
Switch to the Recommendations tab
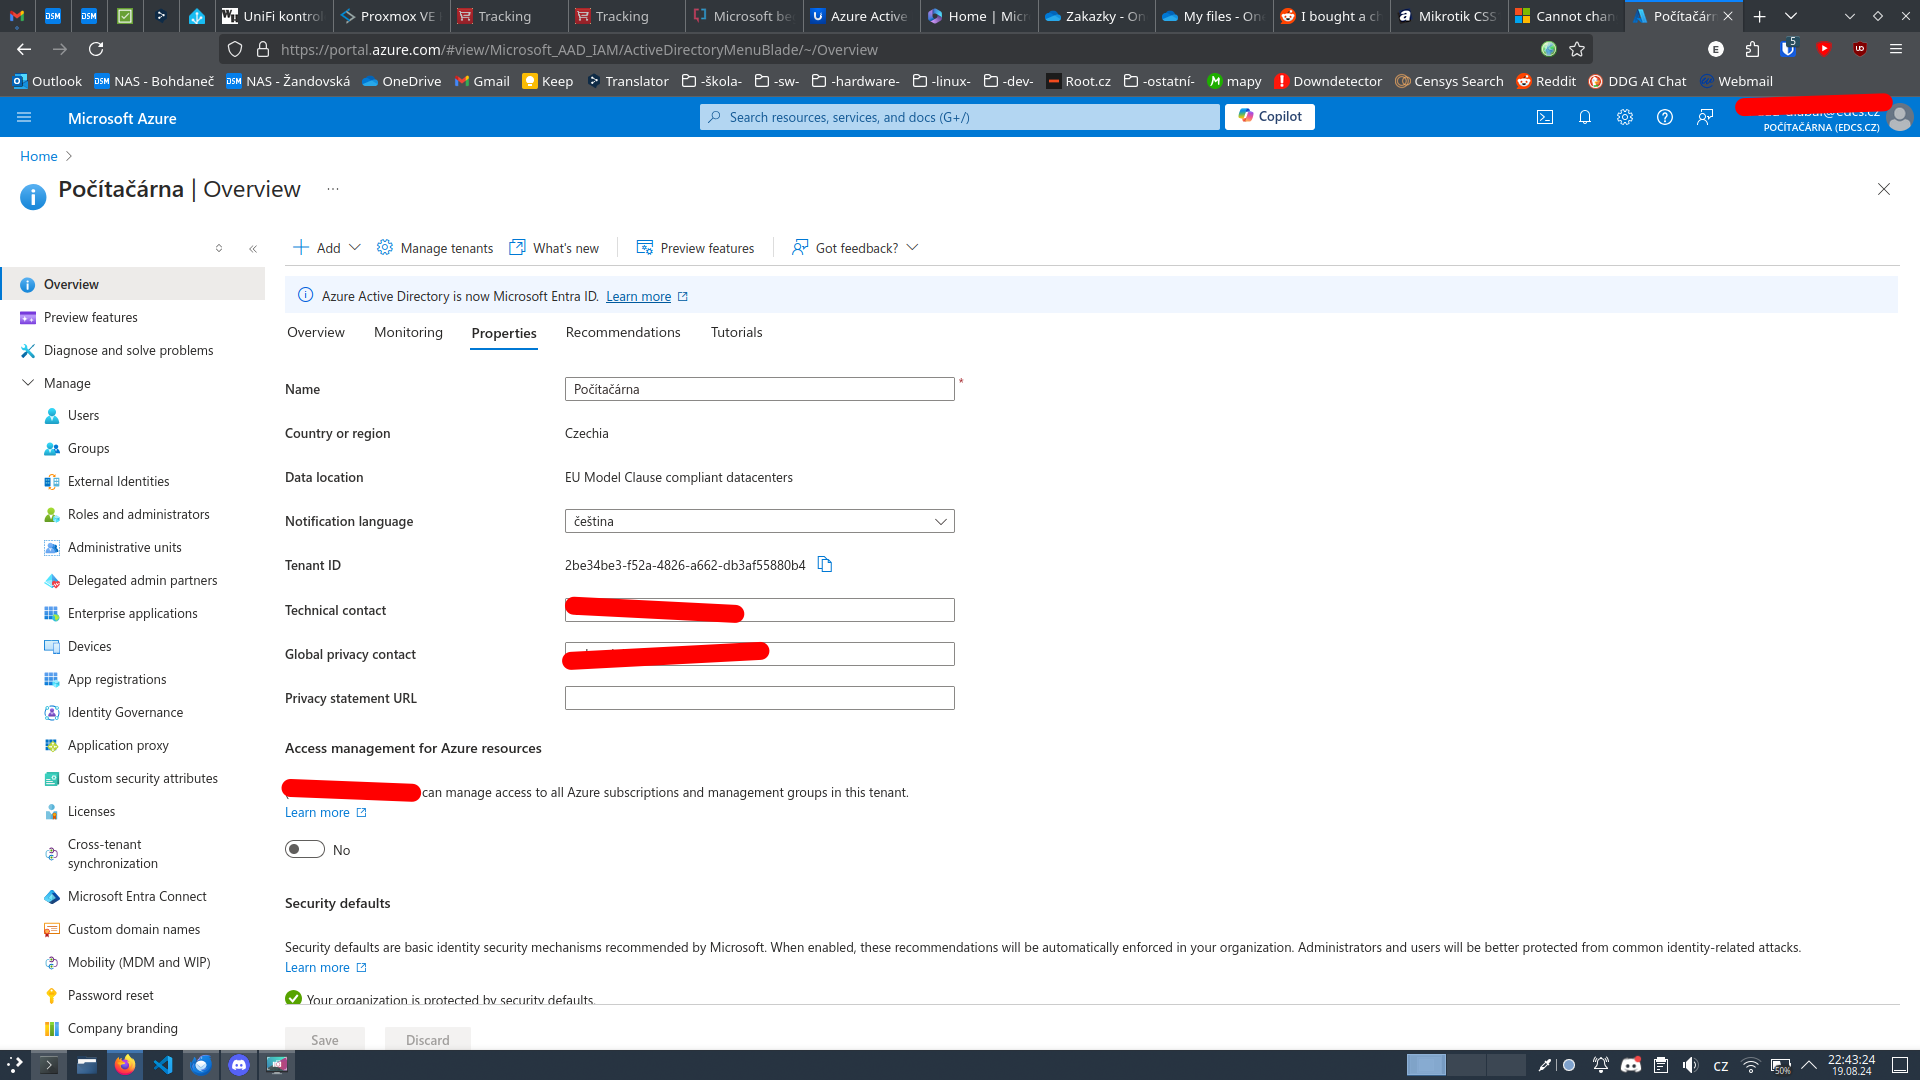(623, 332)
